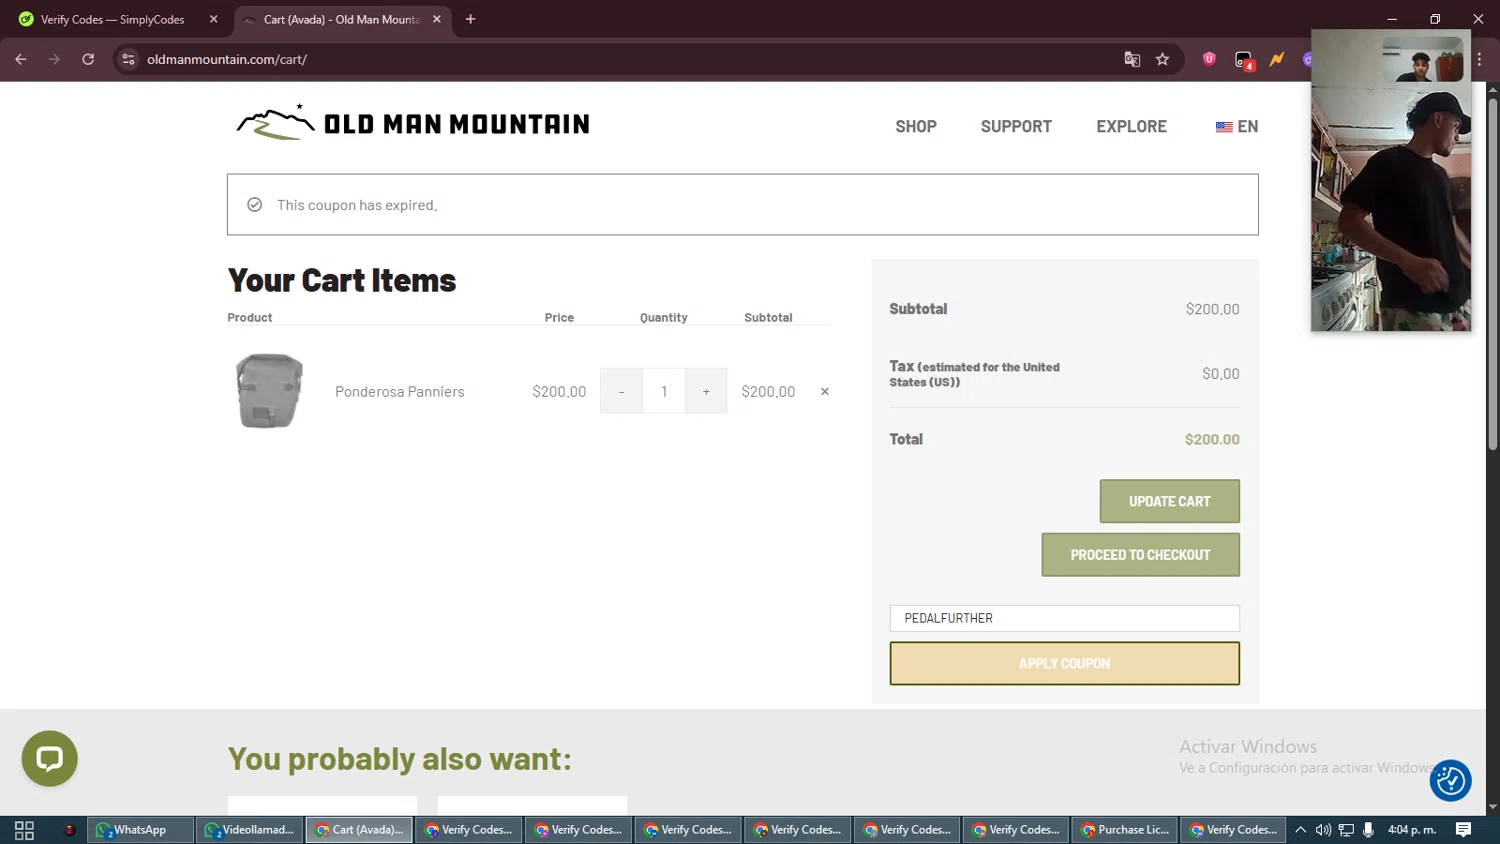Image resolution: width=1500 pixels, height=844 pixels.
Task: Reload the page
Action: coord(88,59)
